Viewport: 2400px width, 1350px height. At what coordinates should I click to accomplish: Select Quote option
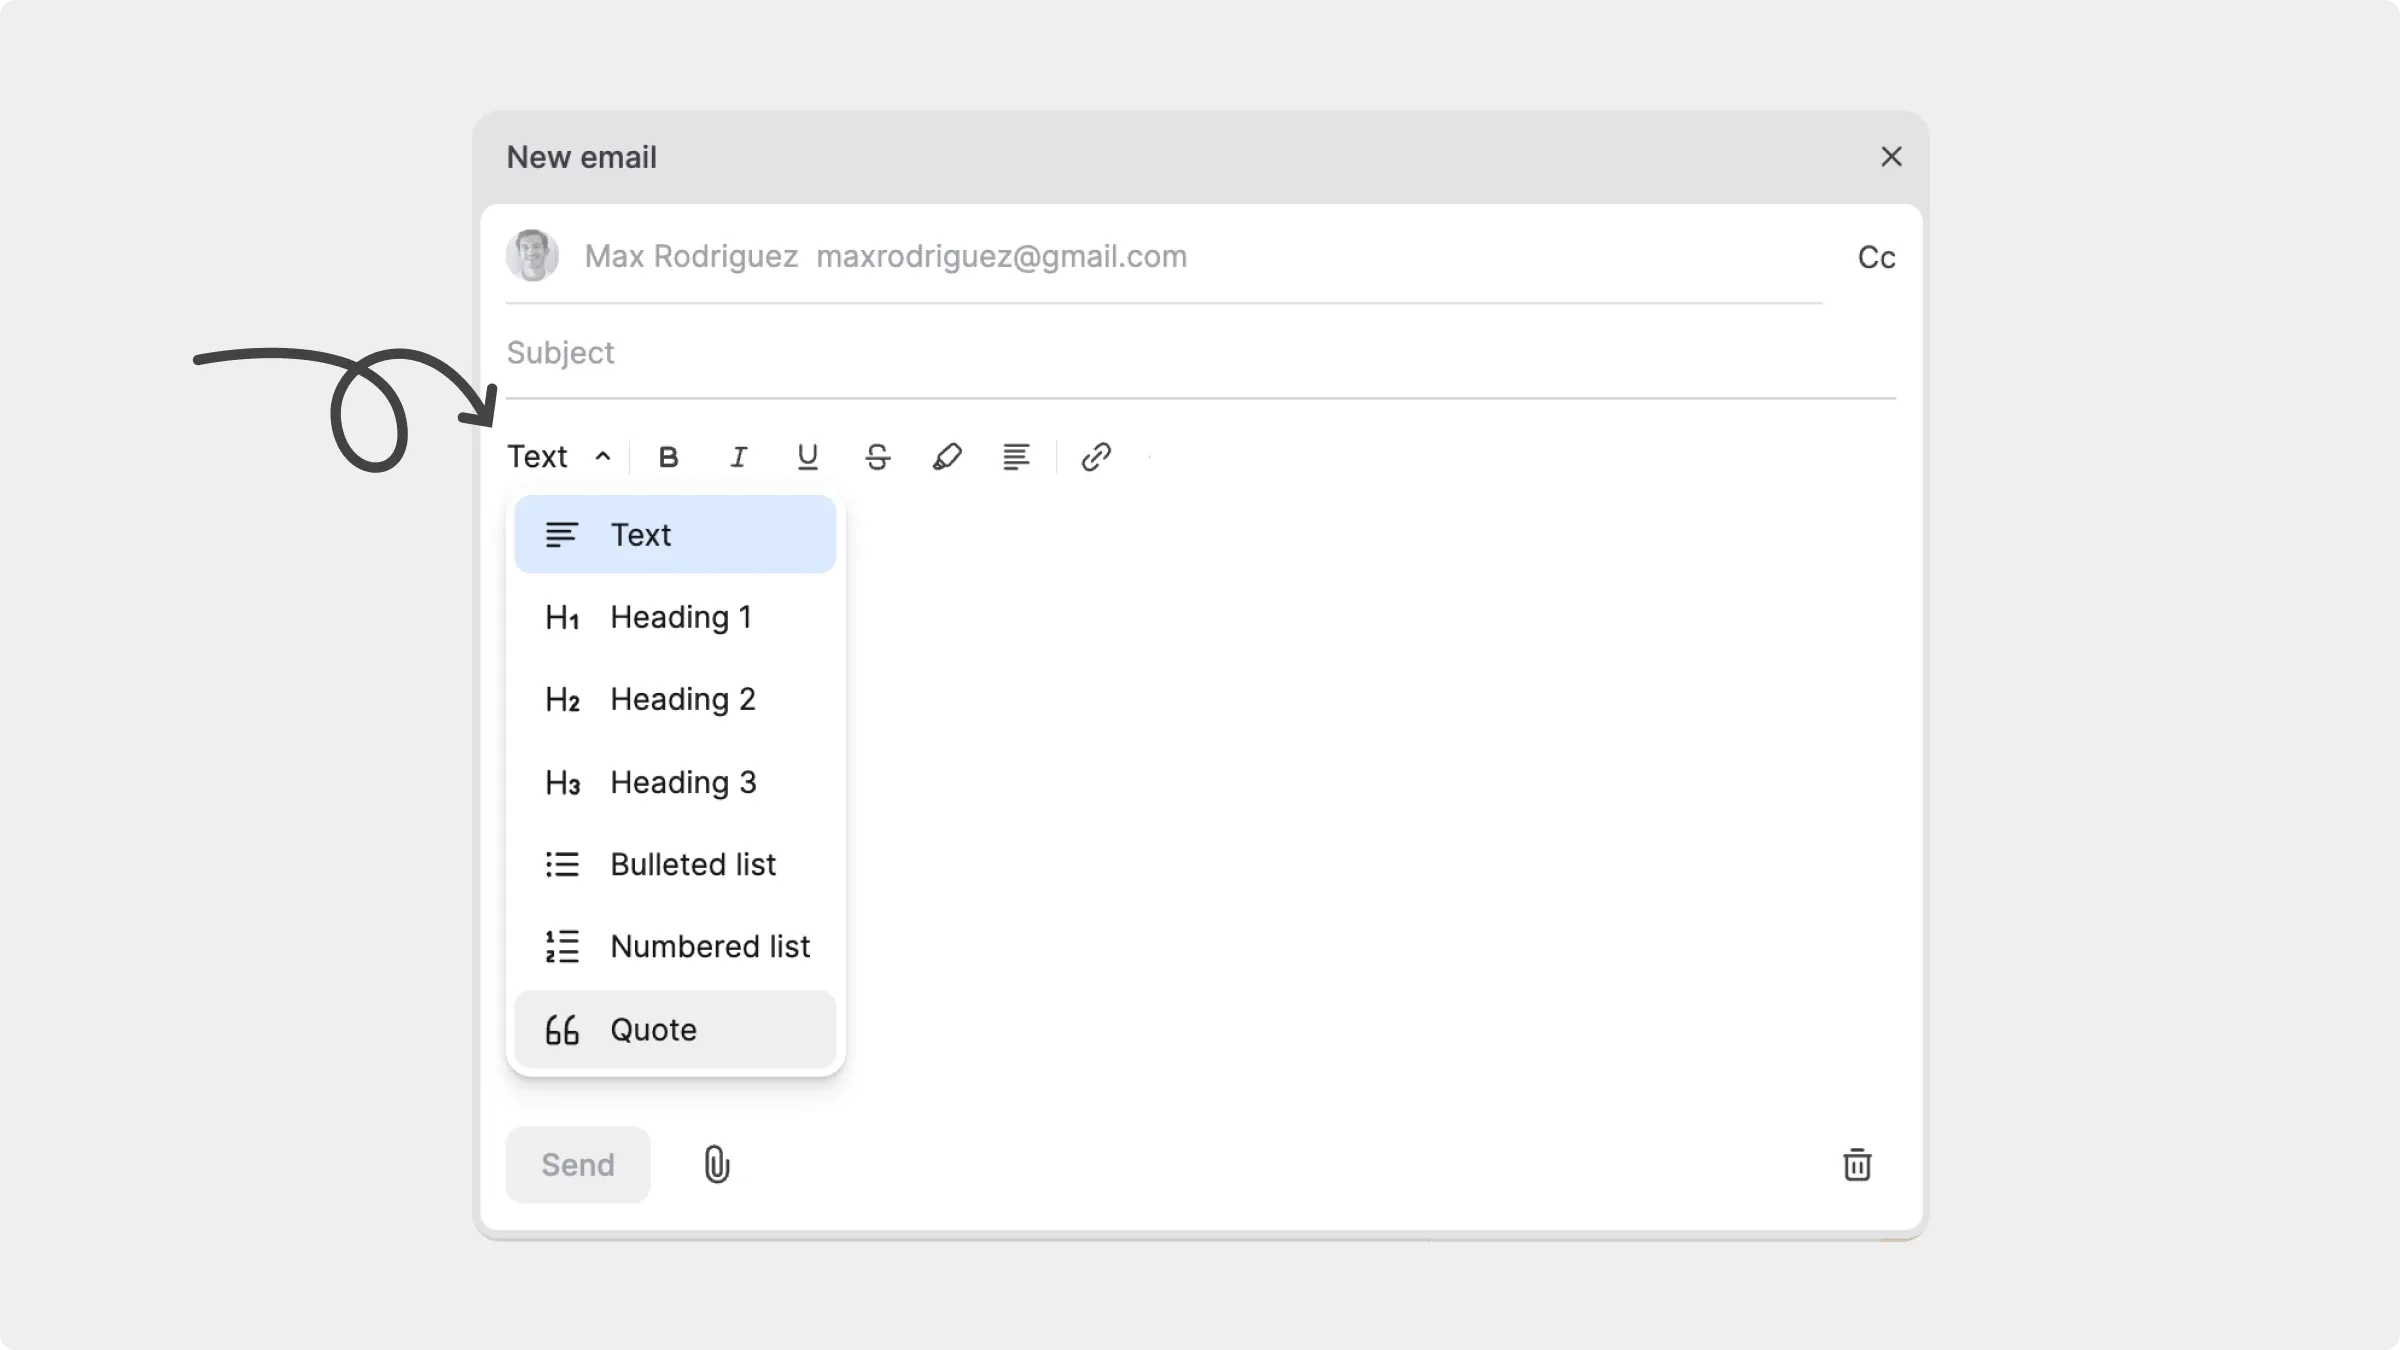[x=675, y=1029]
